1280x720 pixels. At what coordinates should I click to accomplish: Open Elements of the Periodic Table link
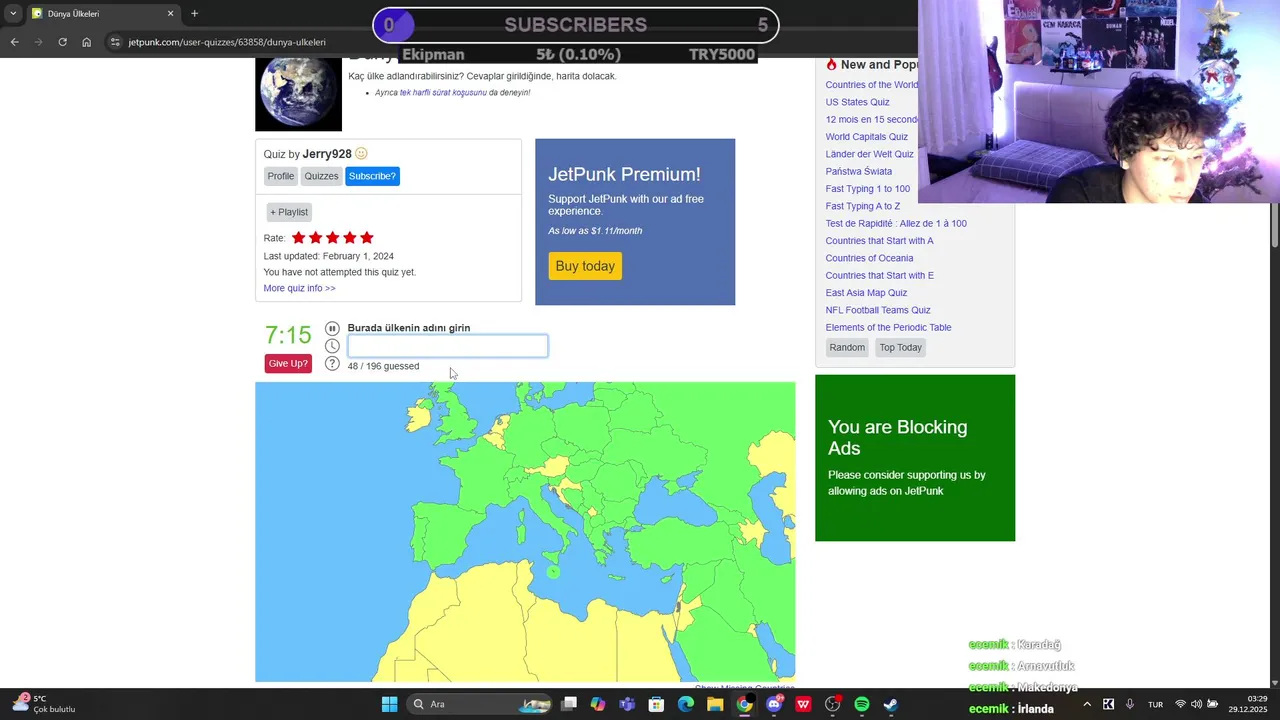888,327
